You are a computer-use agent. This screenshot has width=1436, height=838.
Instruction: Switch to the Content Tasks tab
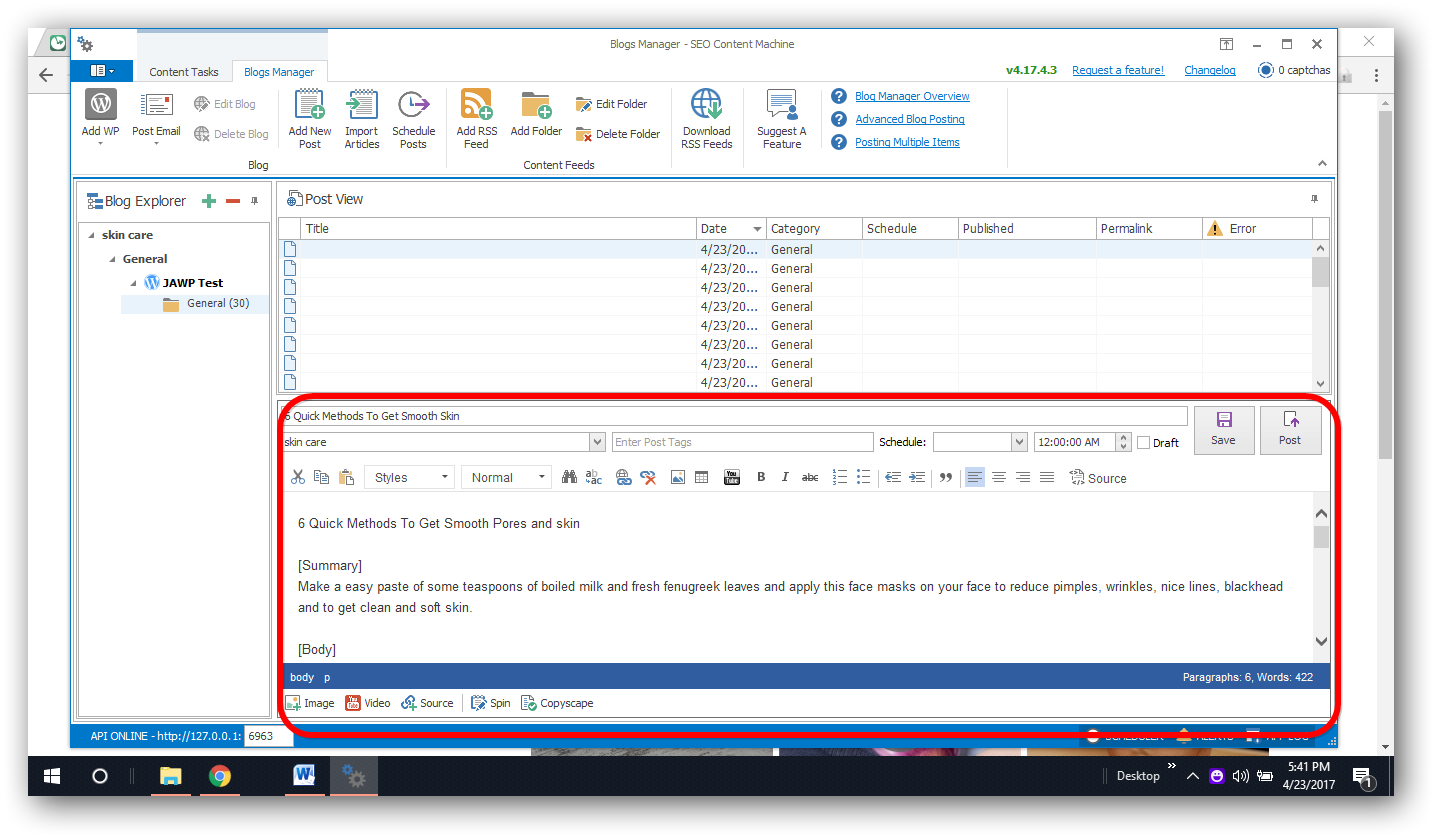(x=184, y=72)
